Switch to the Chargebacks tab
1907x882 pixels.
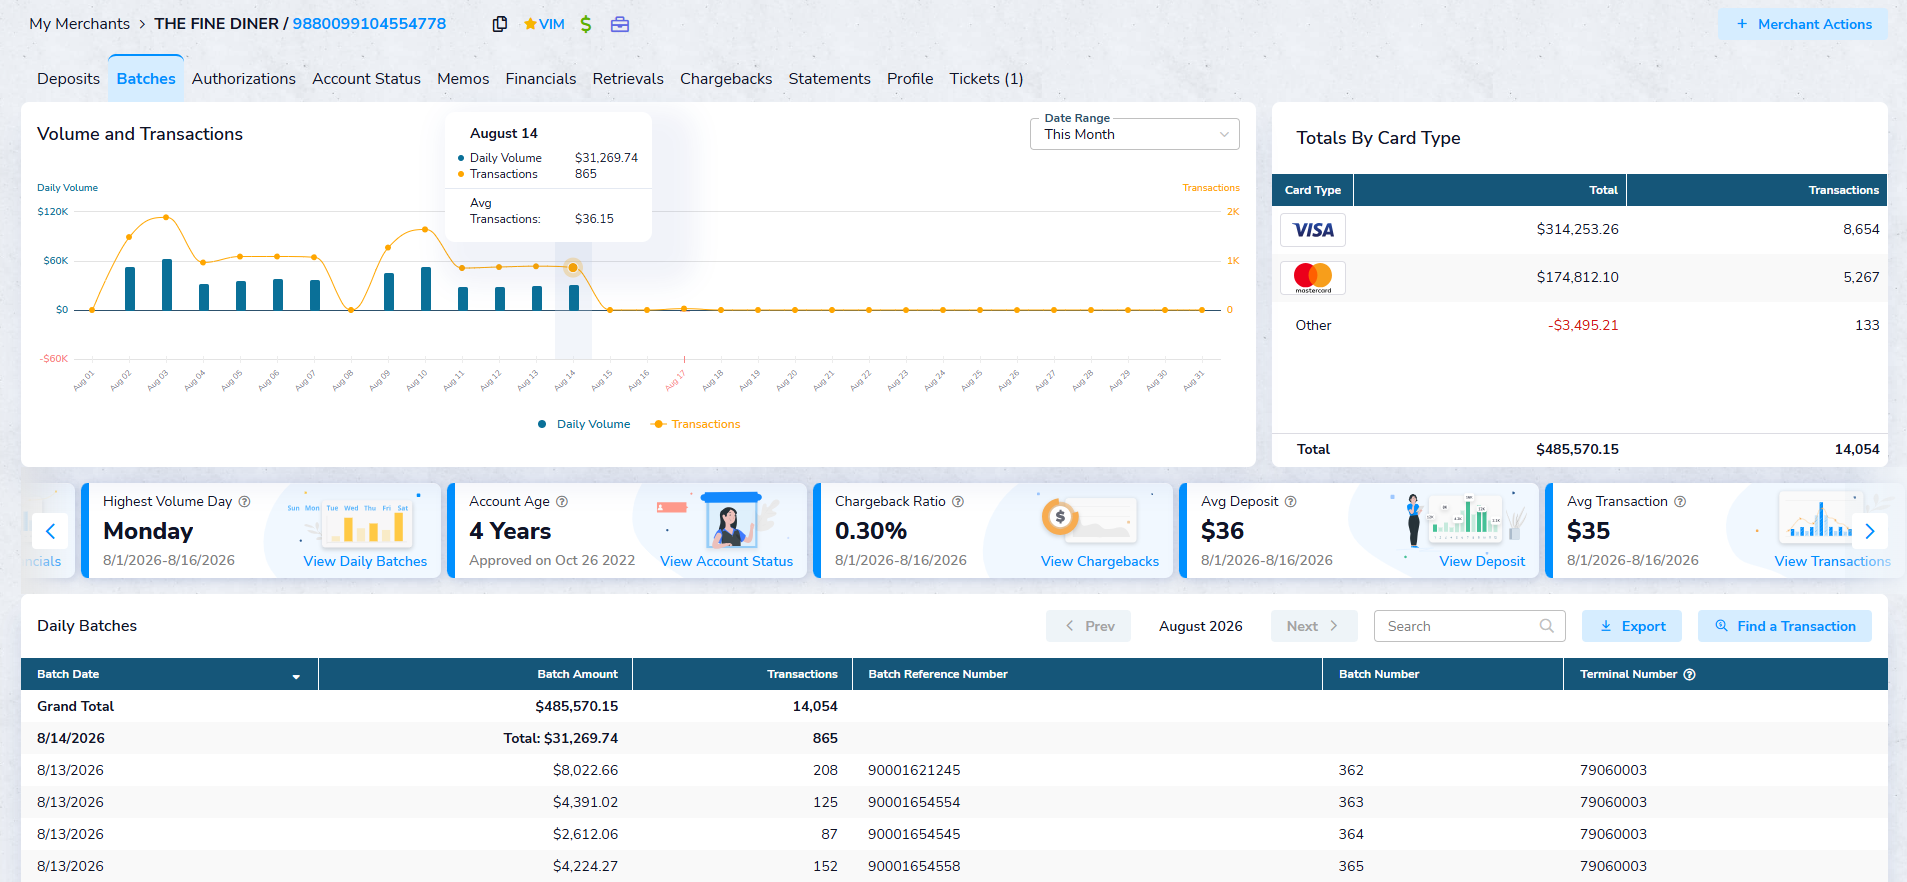coord(726,79)
